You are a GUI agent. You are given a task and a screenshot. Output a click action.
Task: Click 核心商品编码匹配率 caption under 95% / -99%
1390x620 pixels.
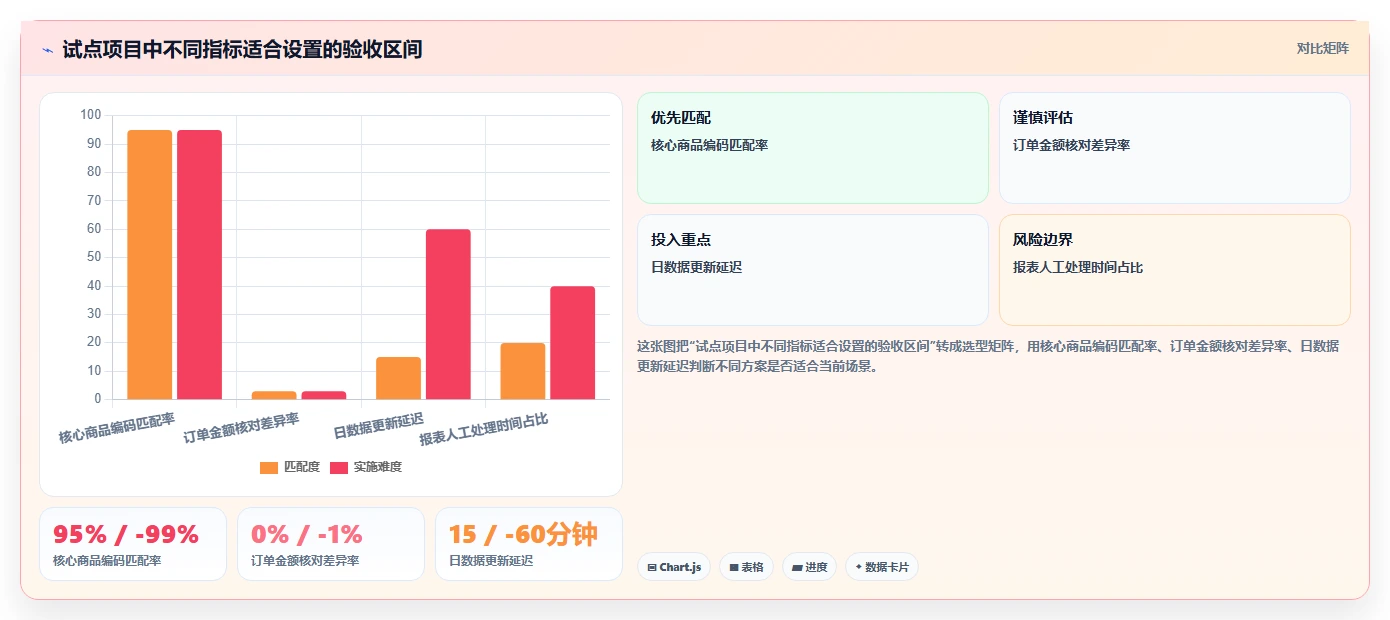click(107, 561)
